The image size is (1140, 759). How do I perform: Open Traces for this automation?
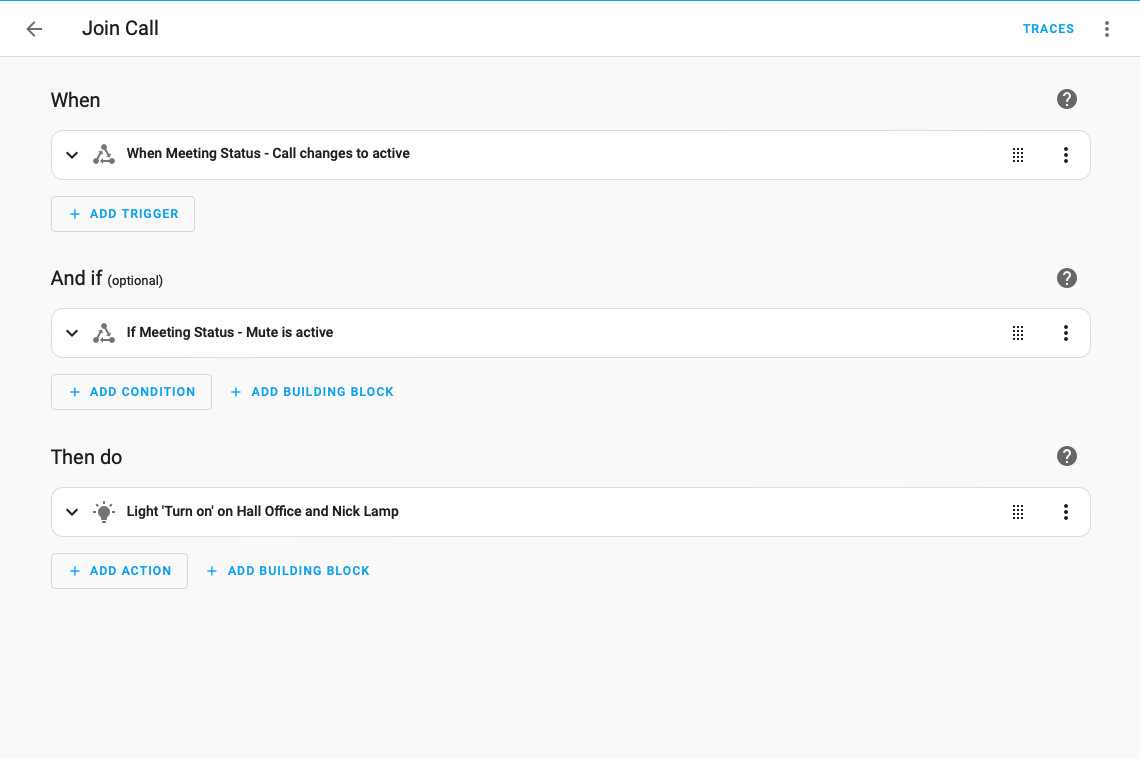(x=1048, y=29)
